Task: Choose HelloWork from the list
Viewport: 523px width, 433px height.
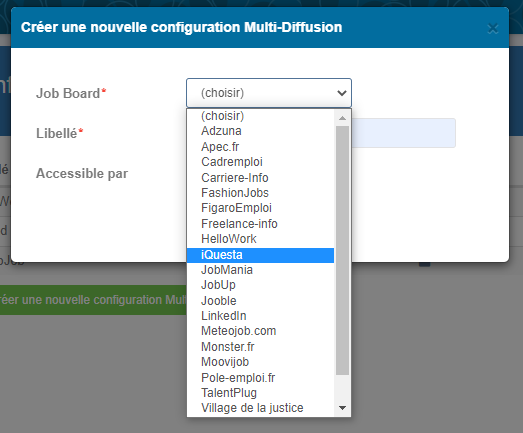Action: (260, 239)
